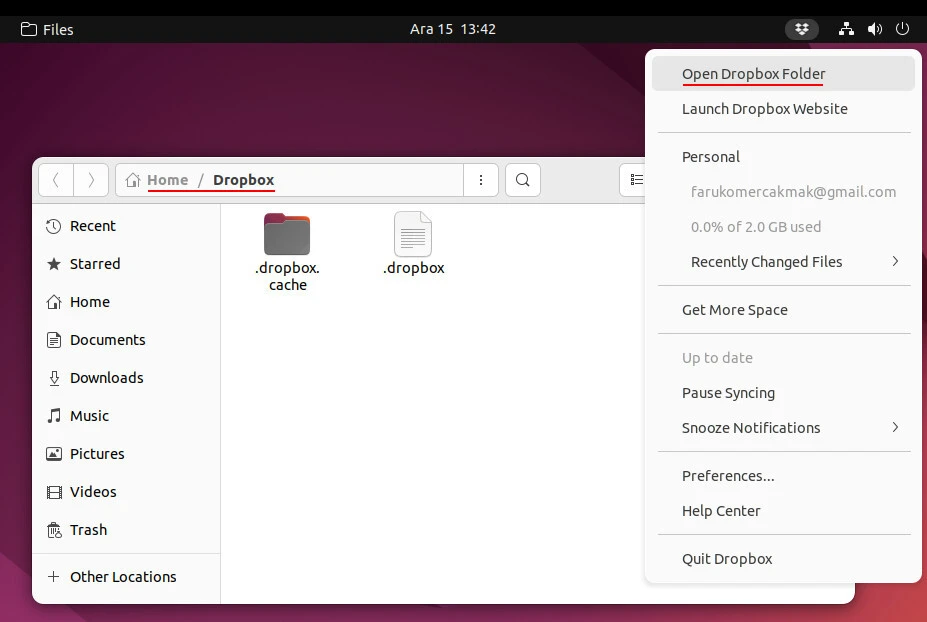This screenshot has height=622, width=927.
Task: Click the search magnifier icon in Files
Action: coord(522,180)
